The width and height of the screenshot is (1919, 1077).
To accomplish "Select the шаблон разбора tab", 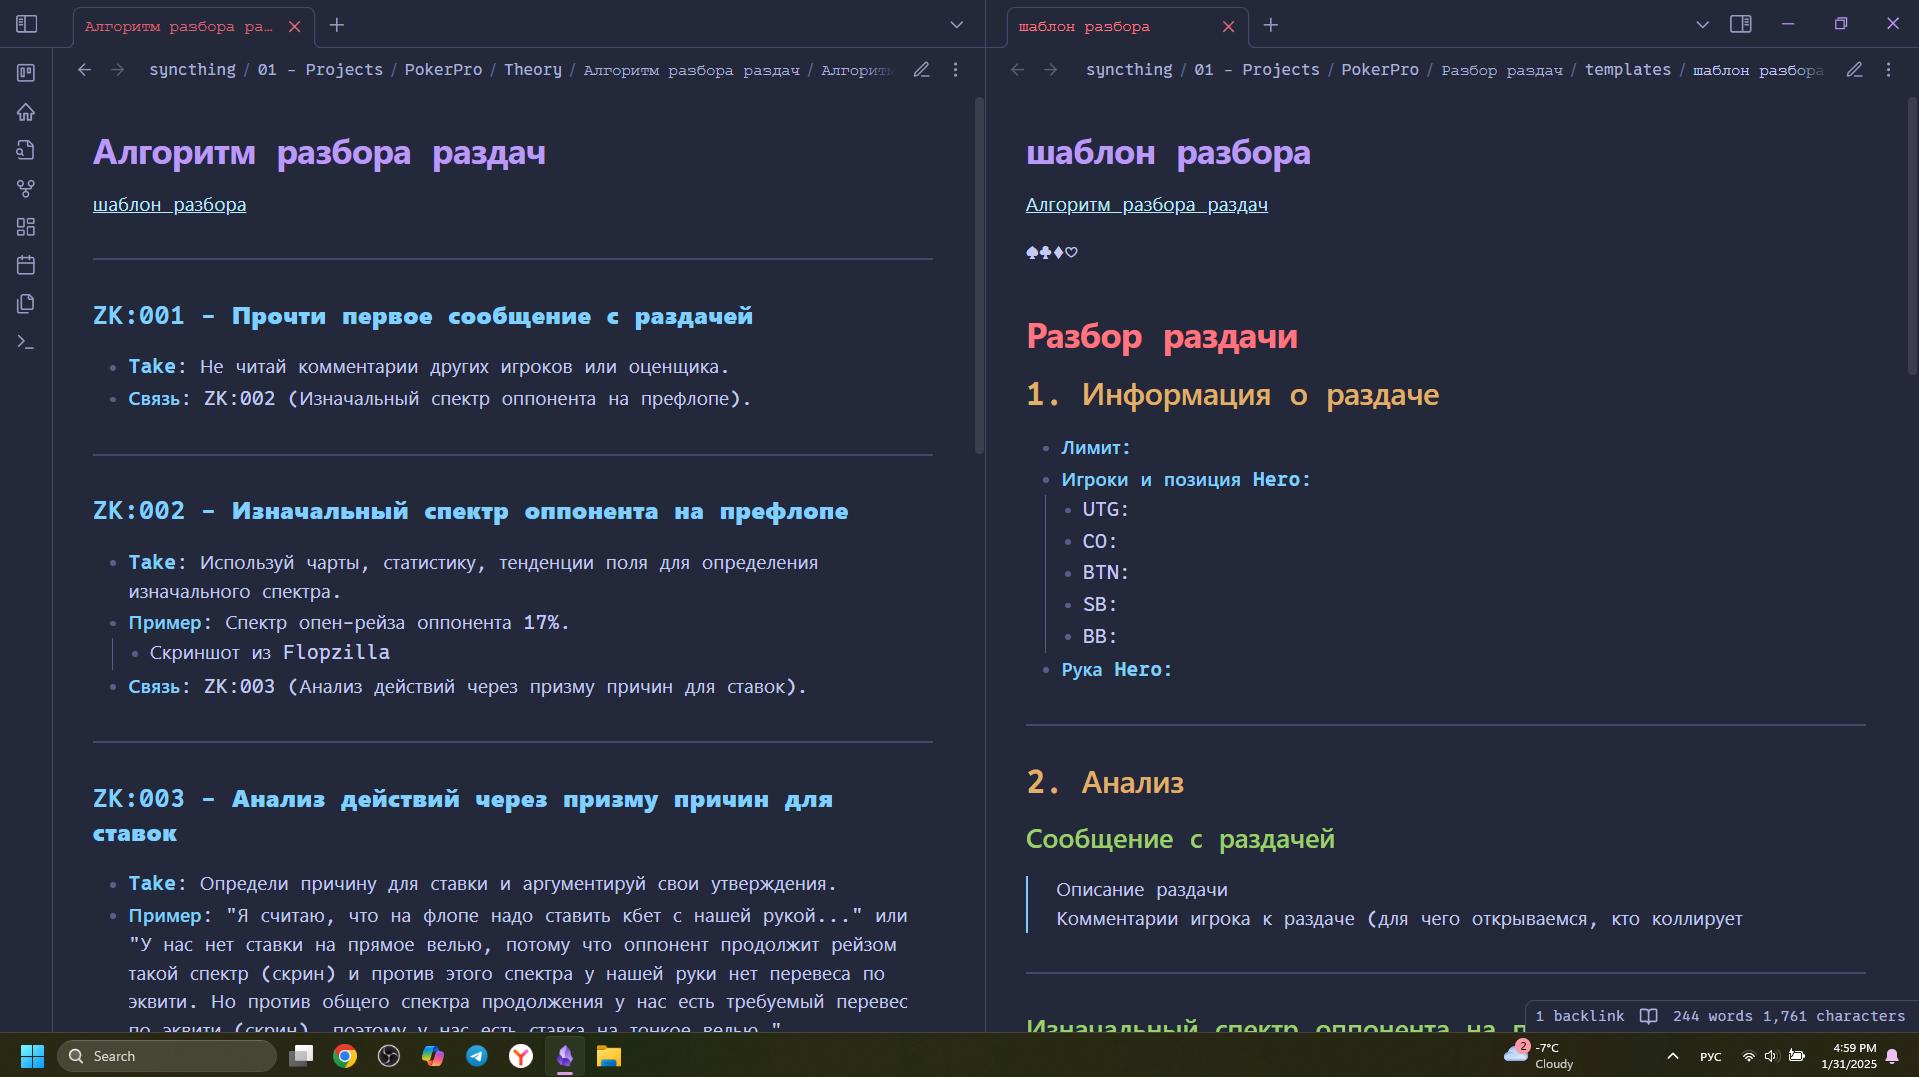I will pos(1084,27).
